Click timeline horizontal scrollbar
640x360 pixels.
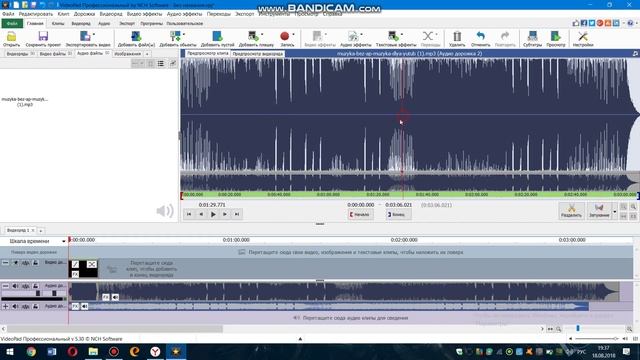coord(115,328)
